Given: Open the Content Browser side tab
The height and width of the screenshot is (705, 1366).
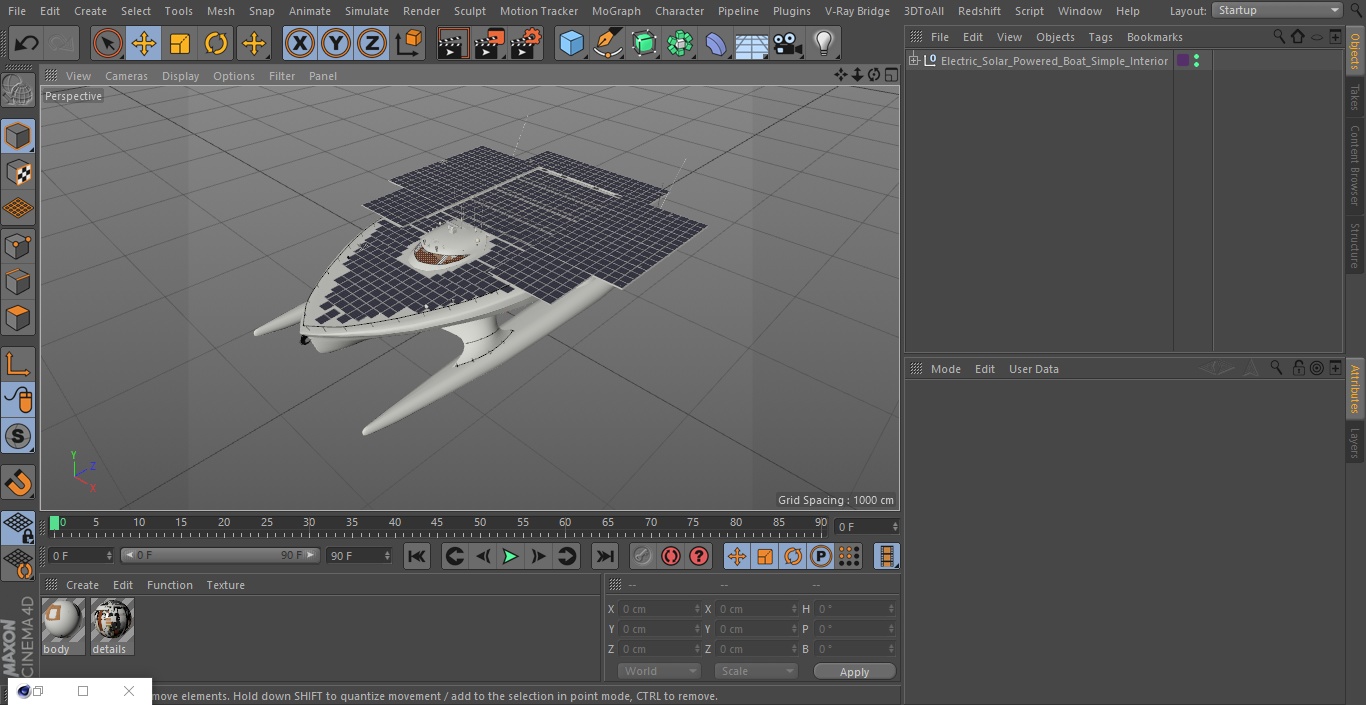Looking at the screenshot, I should [x=1355, y=165].
